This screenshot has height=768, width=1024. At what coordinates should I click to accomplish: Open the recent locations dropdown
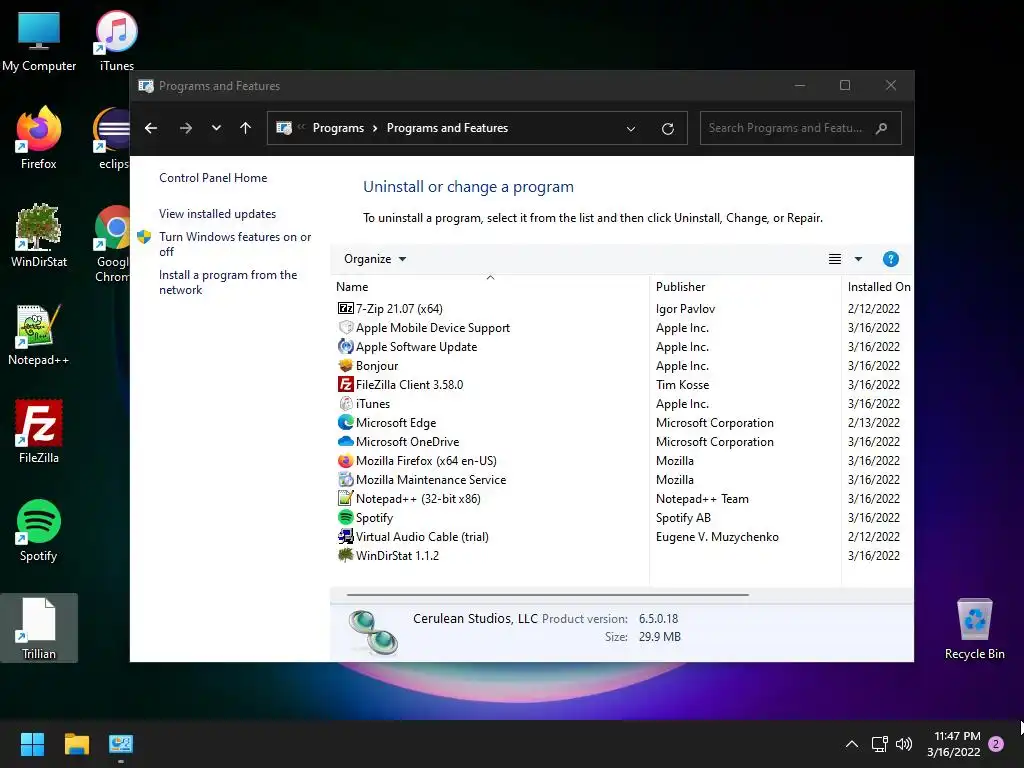(216, 128)
